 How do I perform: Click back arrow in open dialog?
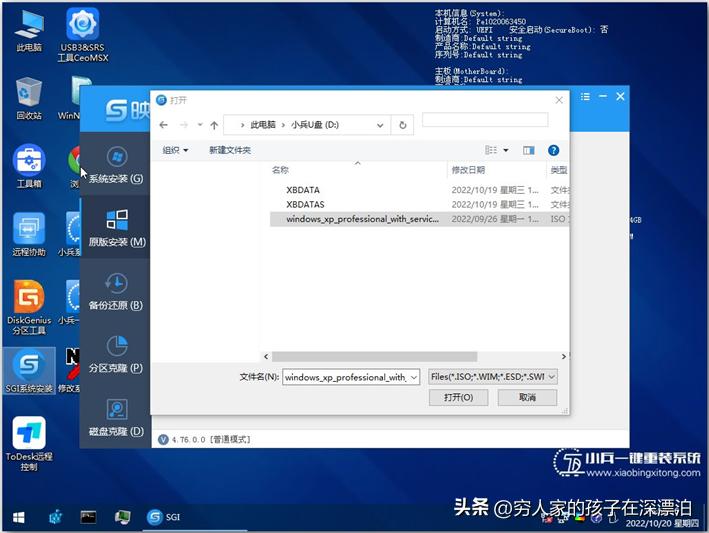164,125
